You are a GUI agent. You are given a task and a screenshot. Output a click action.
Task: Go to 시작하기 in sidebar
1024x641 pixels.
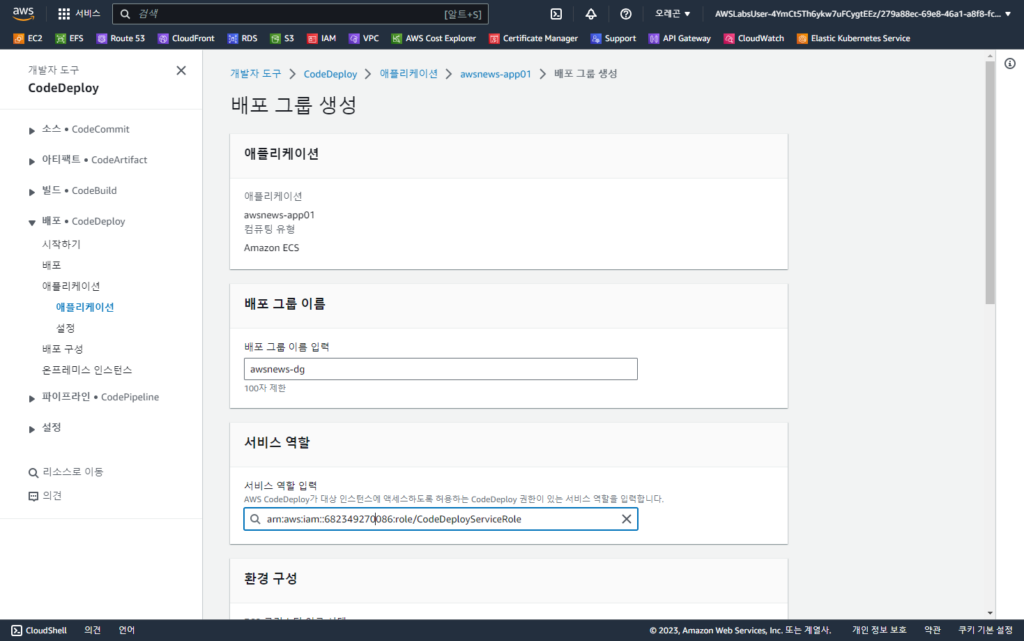coord(61,244)
